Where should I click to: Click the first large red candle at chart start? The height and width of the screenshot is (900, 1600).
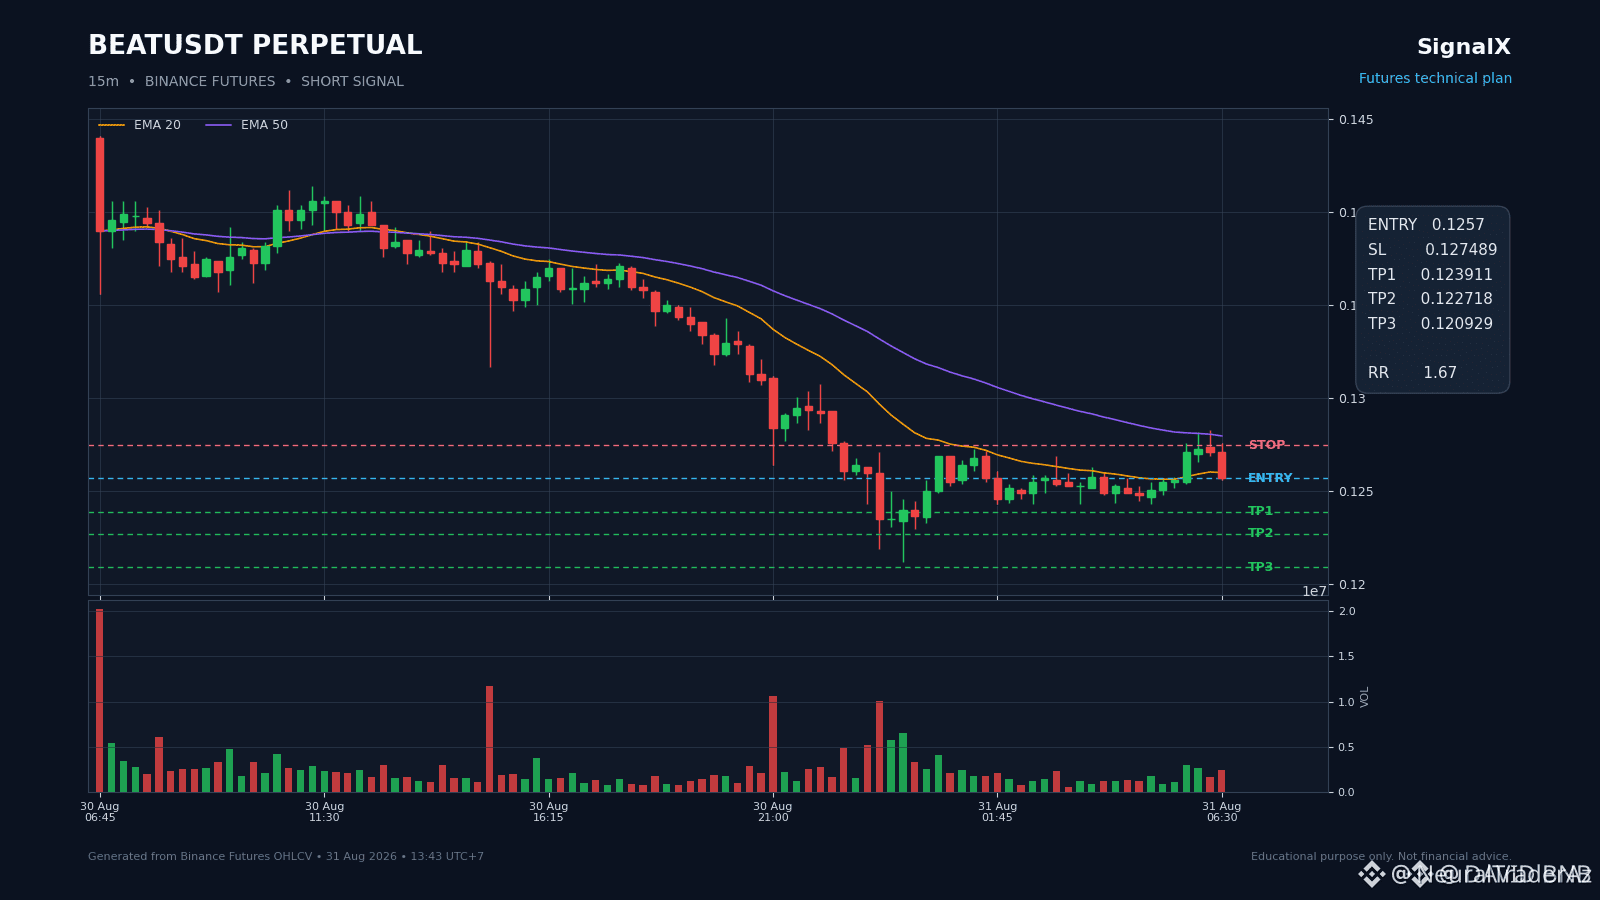click(x=100, y=185)
